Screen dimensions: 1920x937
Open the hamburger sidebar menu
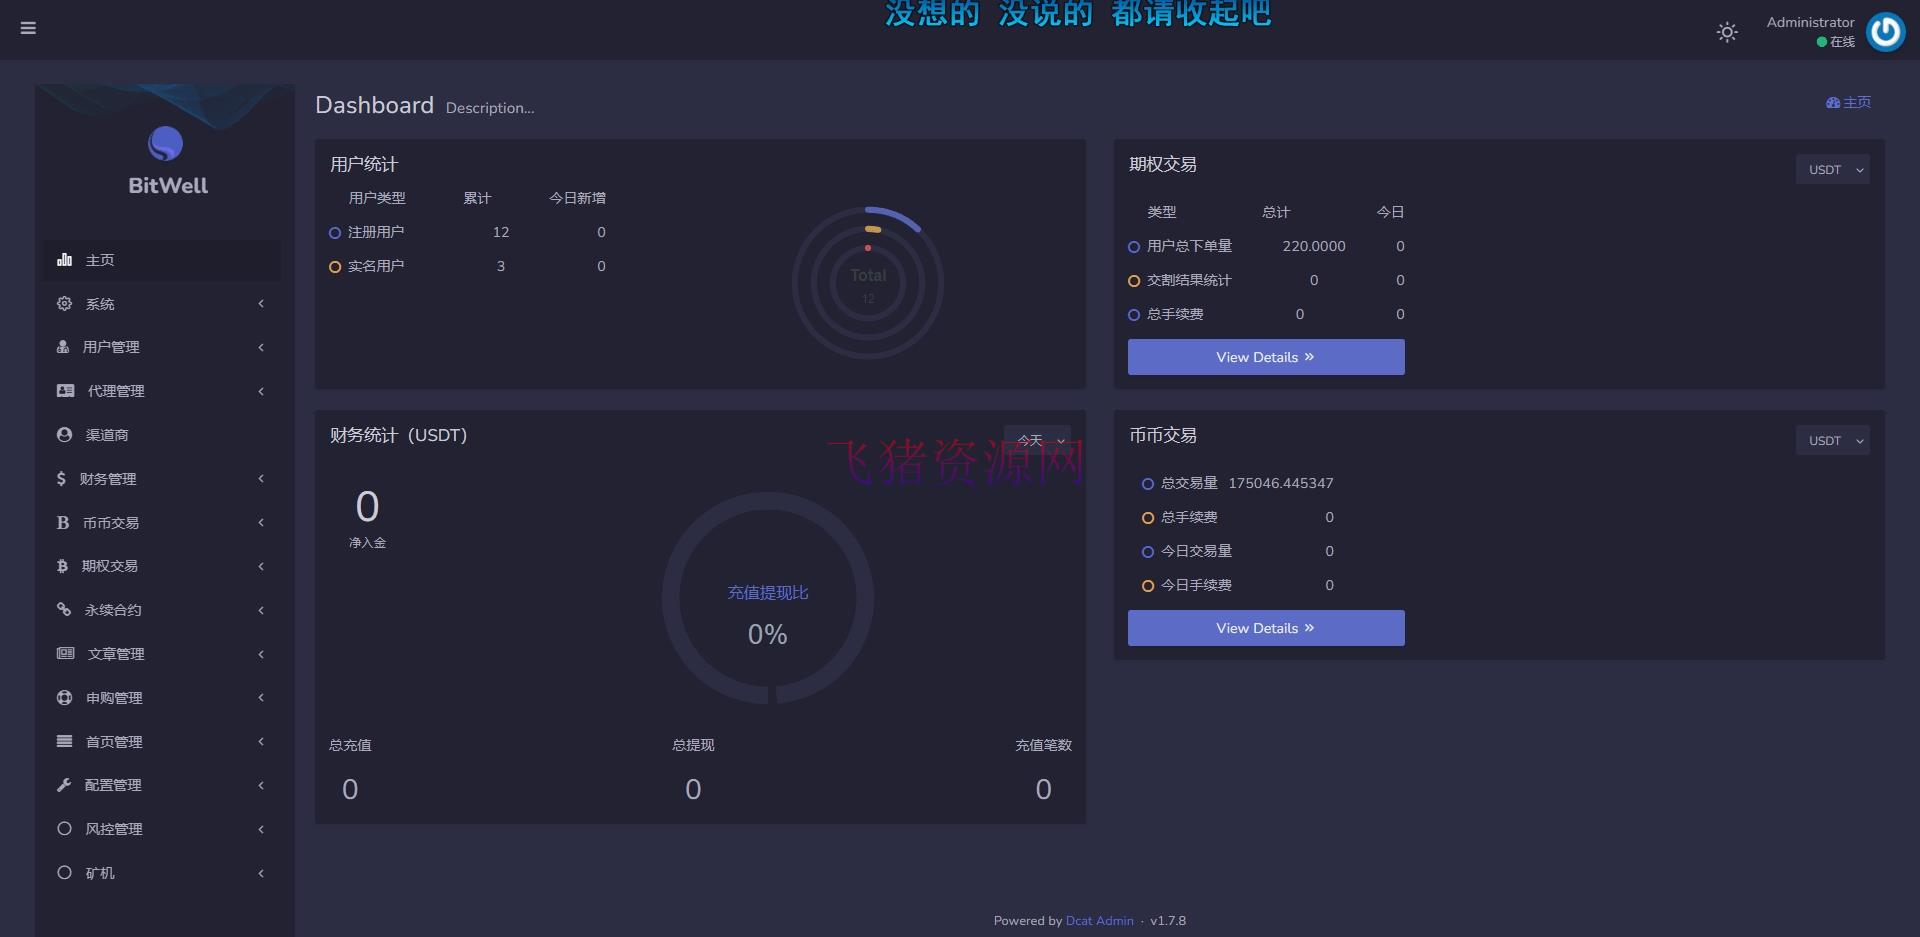[28, 28]
